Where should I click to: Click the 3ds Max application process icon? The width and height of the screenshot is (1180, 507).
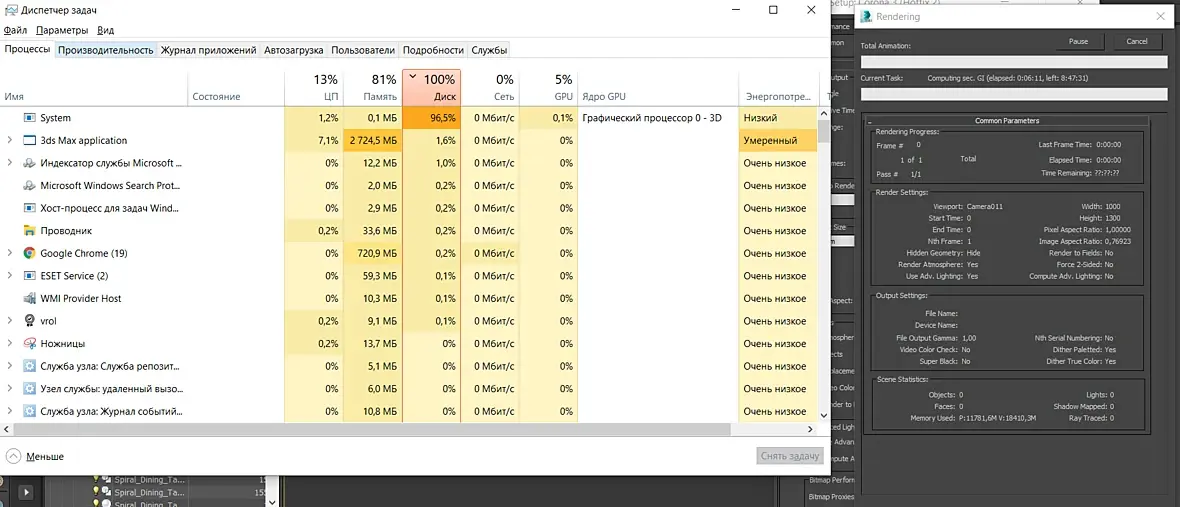pos(30,141)
